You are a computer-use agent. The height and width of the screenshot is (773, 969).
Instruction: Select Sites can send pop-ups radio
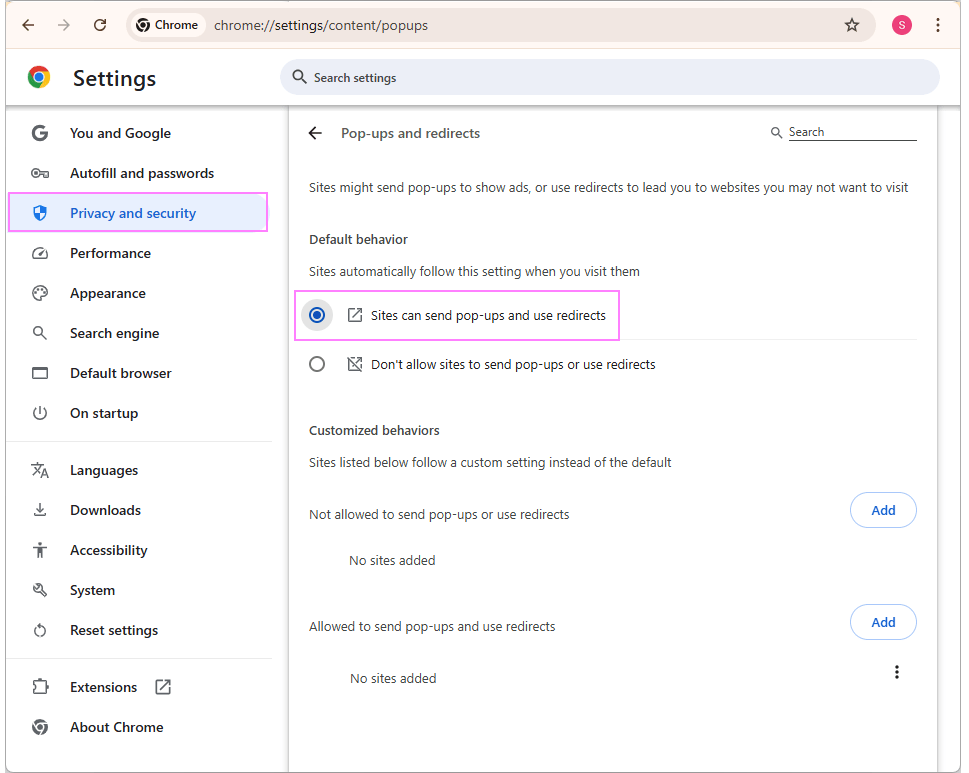click(x=317, y=315)
